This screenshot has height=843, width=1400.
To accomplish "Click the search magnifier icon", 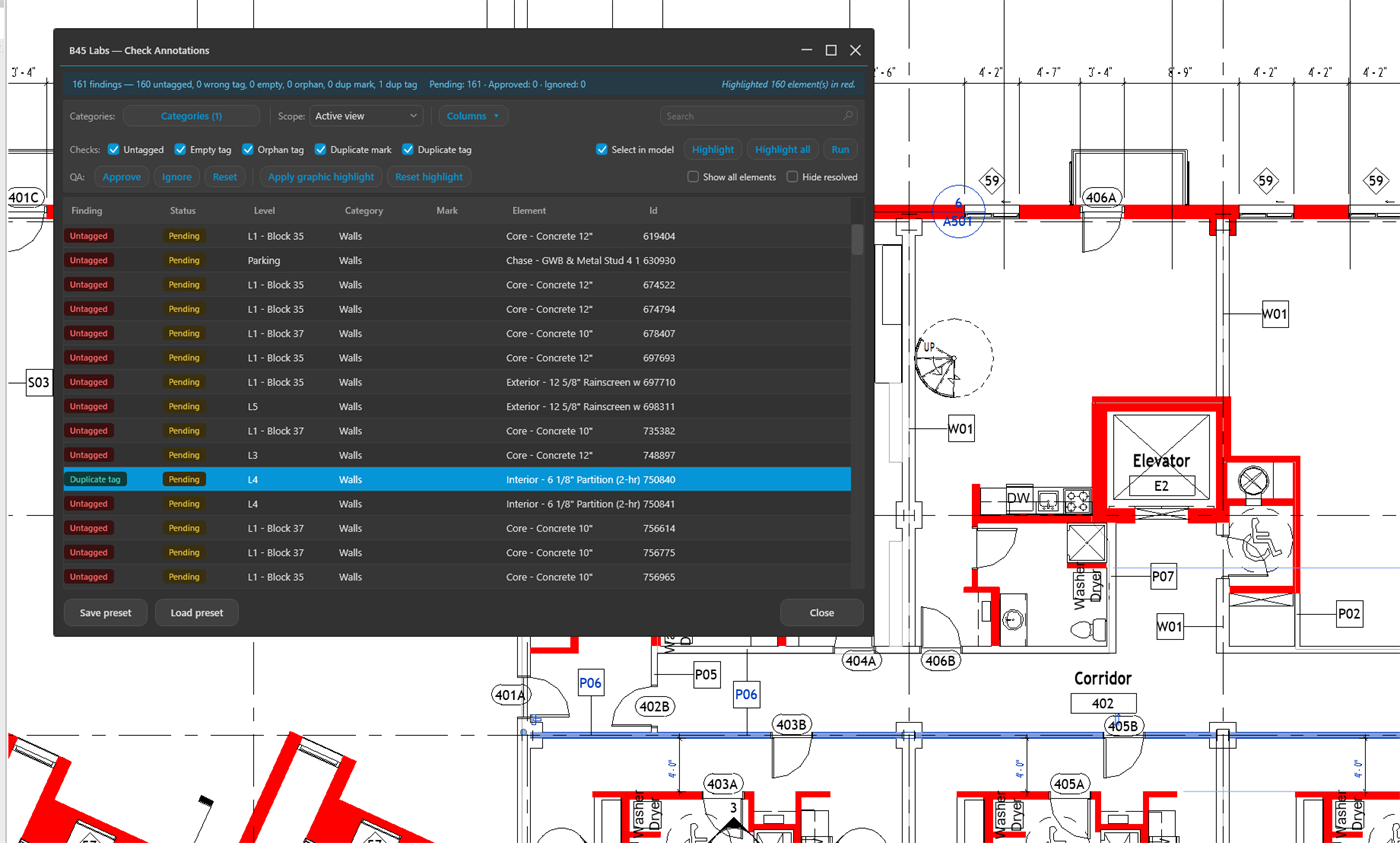I will tap(847, 116).
